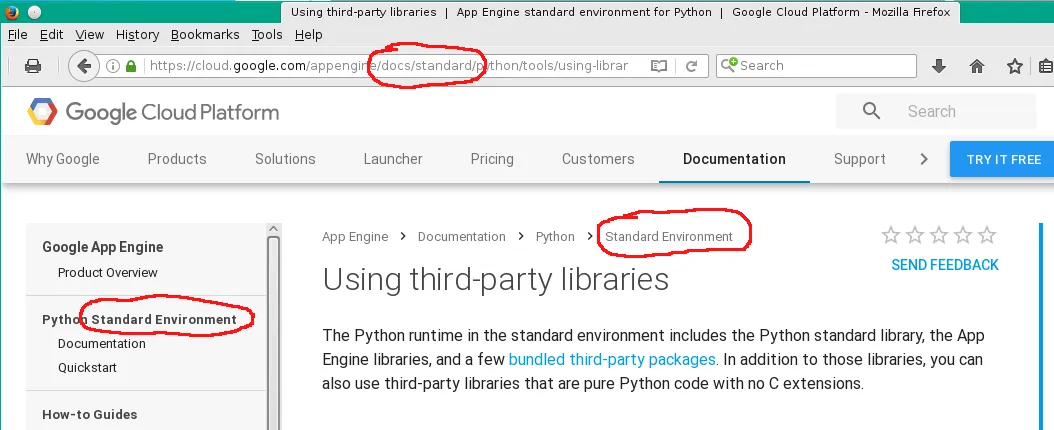Click the sidebar scroll-up arrow
The height and width of the screenshot is (430, 1054).
273,229
